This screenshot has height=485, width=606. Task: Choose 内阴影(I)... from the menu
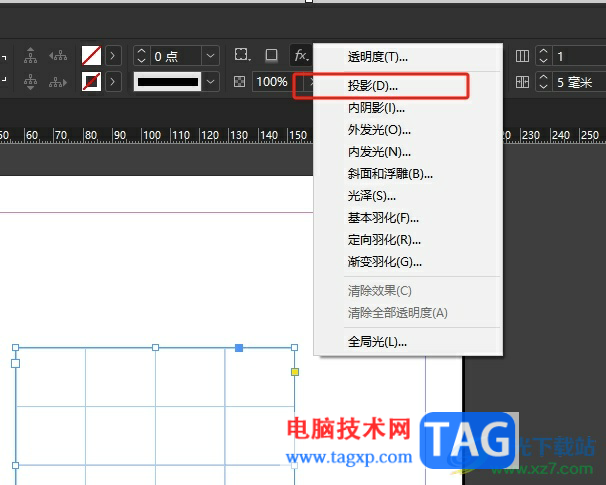coord(408,108)
